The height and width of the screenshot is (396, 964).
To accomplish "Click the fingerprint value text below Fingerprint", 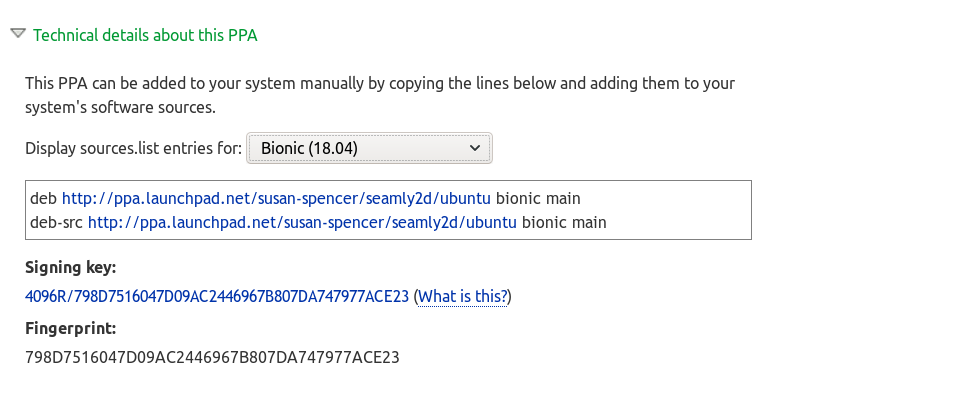I will coord(212,357).
